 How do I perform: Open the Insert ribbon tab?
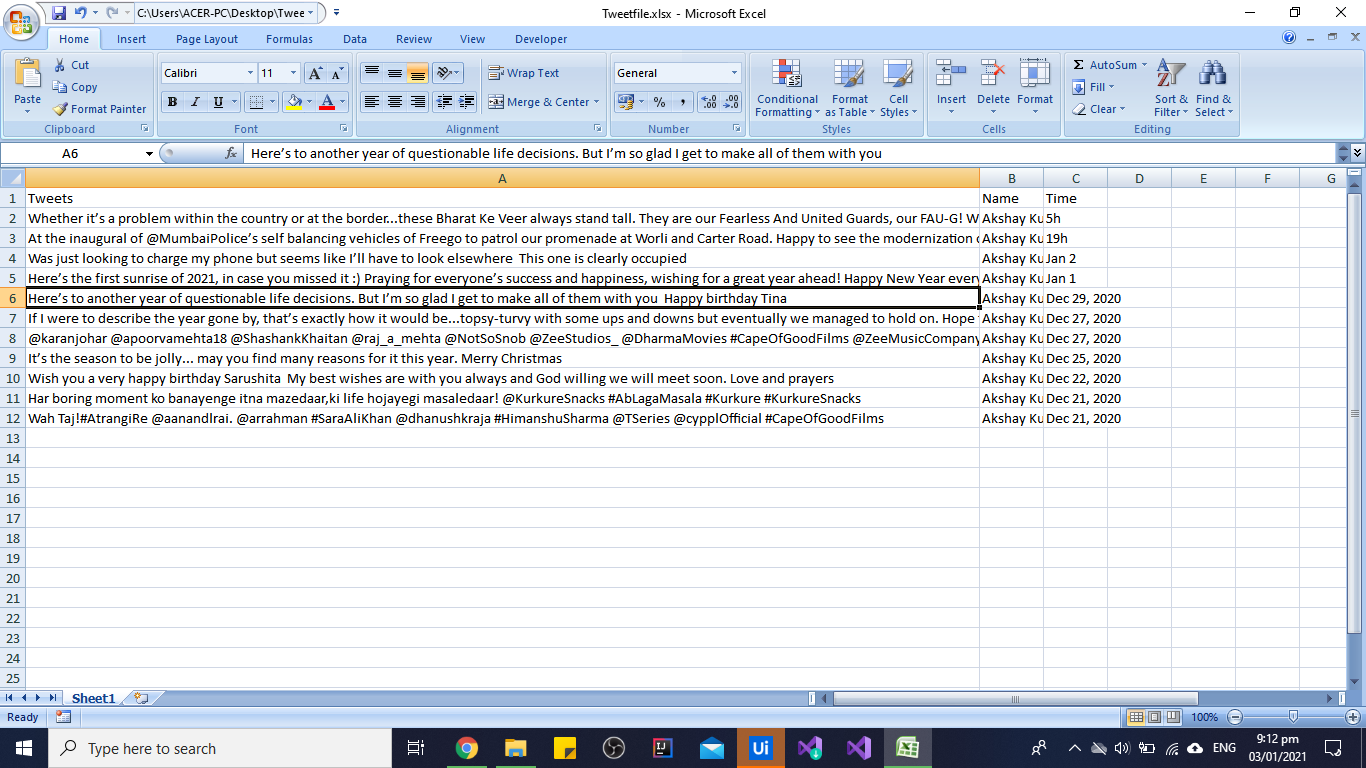pyautogui.click(x=131, y=39)
